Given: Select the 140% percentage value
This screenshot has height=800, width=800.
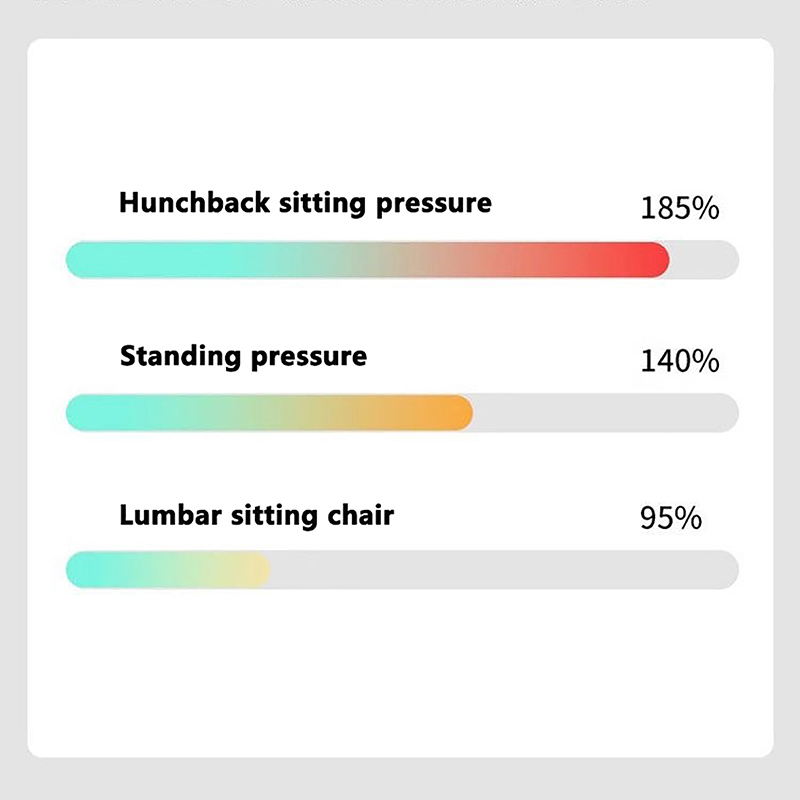Looking at the screenshot, I should [679, 361].
